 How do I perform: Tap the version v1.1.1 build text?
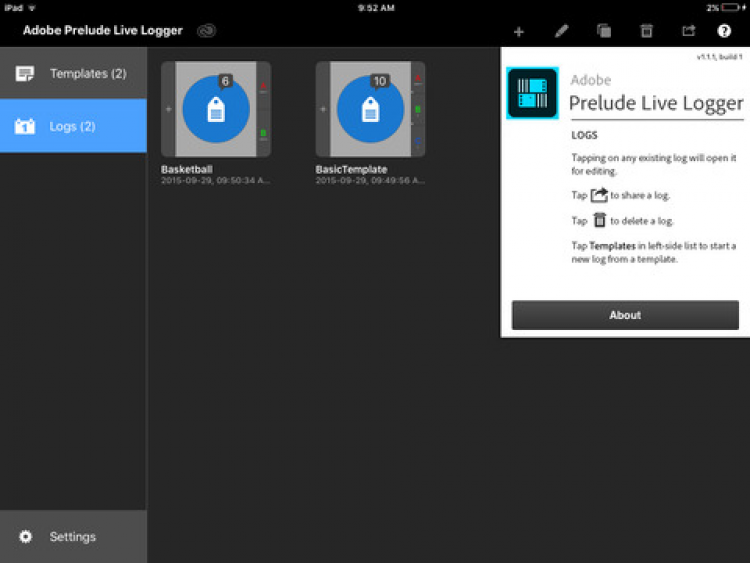tap(719, 57)
